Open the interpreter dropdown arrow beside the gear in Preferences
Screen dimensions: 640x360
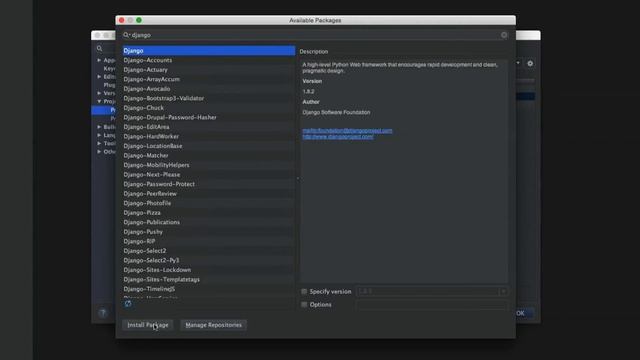(518, 63)
